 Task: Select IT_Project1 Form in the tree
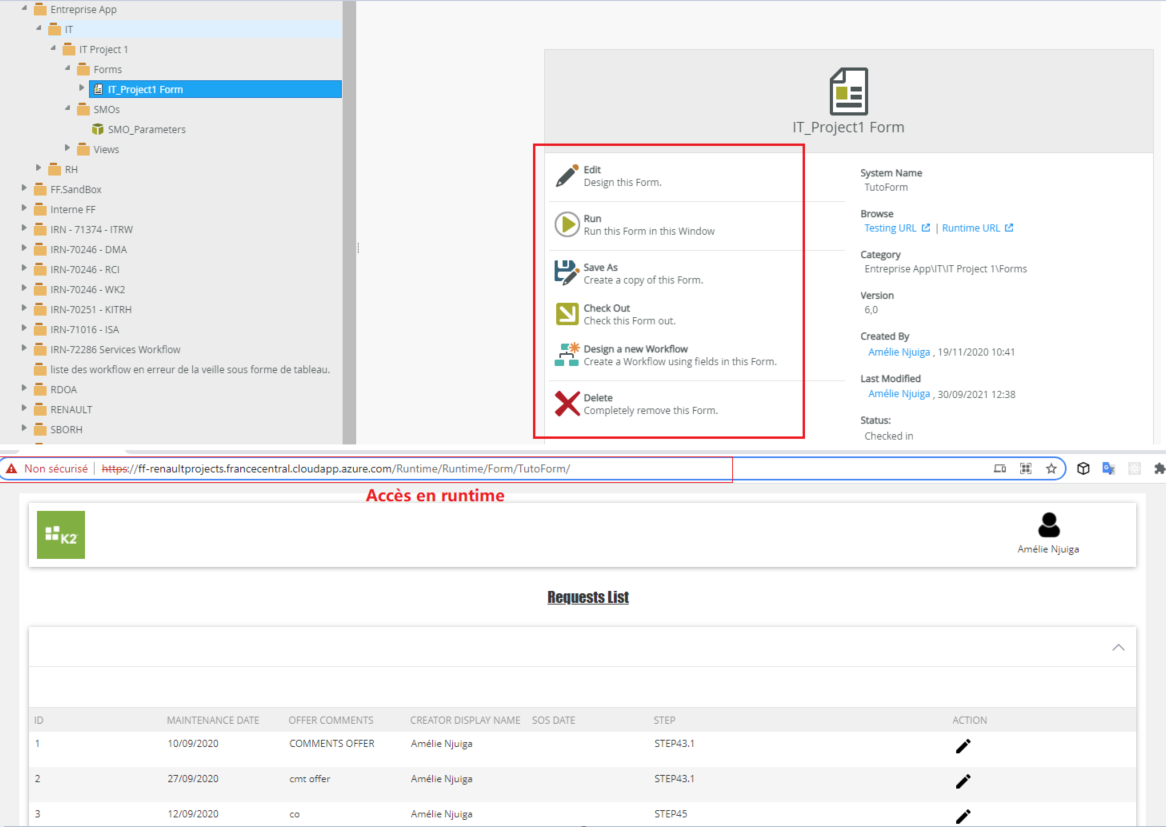[x=145, y=89]
